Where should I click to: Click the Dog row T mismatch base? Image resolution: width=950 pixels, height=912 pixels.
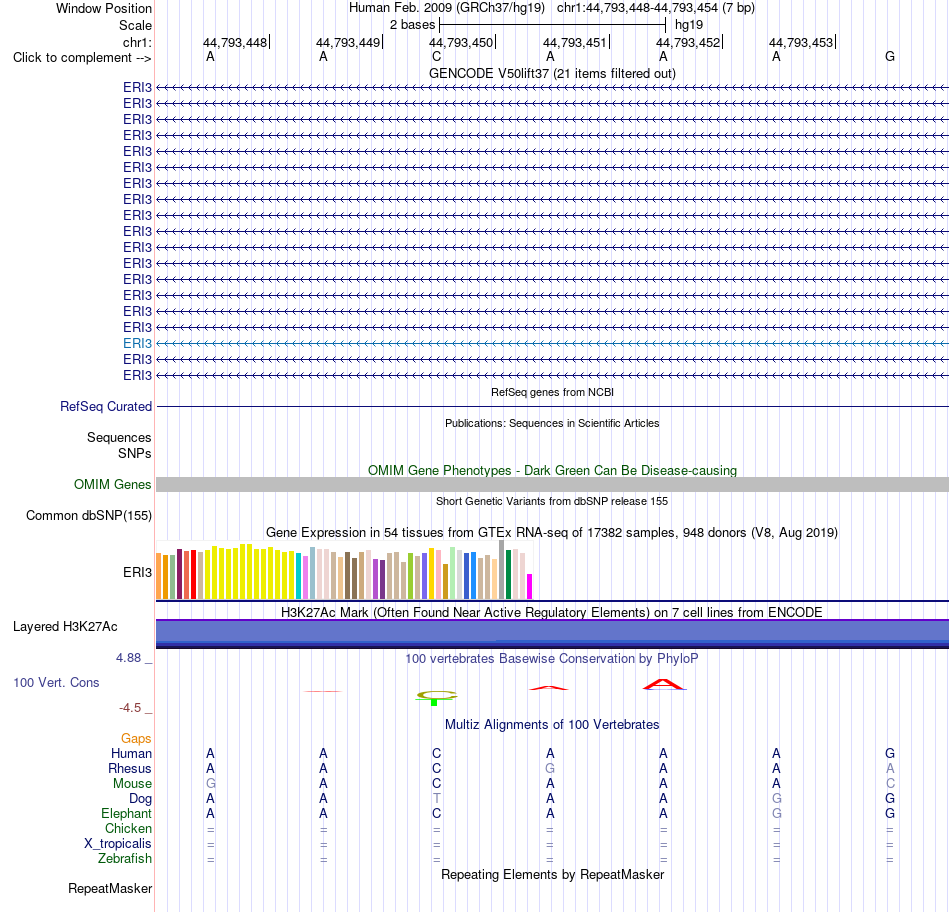click(436, 799)
